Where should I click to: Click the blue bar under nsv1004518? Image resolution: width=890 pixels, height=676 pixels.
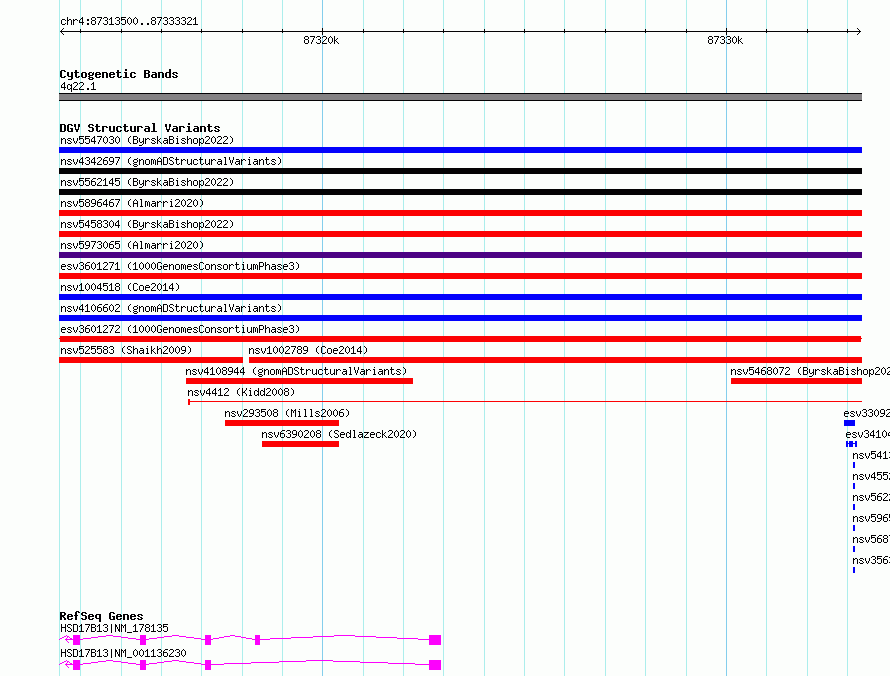460,297
